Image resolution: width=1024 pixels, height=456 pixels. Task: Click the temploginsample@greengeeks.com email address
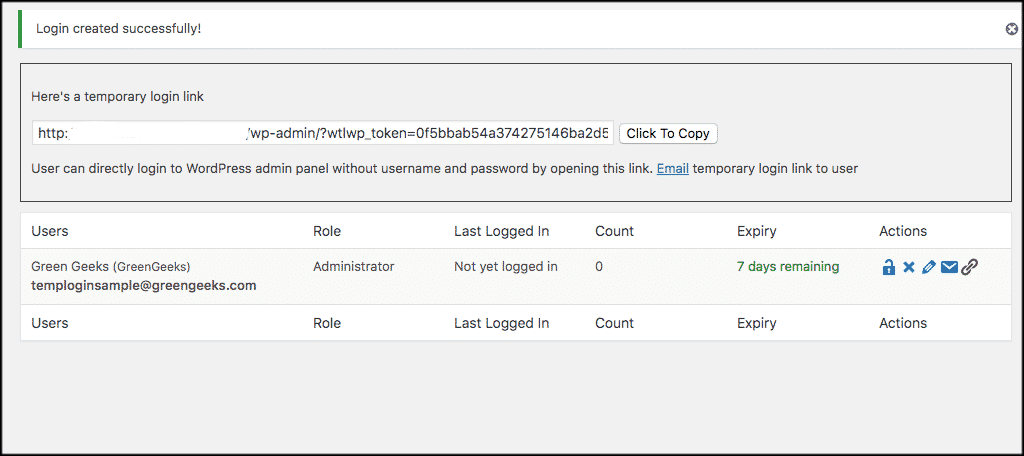pyautogui.click(x=144, y=285)
